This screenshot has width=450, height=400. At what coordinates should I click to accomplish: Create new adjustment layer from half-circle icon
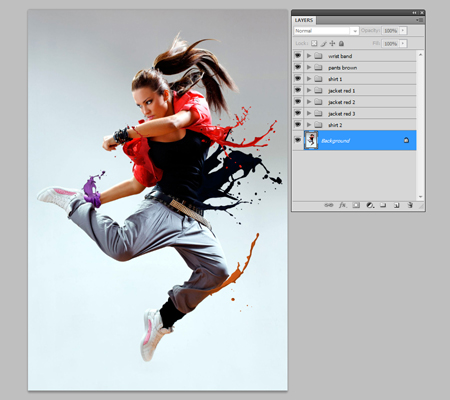(370, 205)
